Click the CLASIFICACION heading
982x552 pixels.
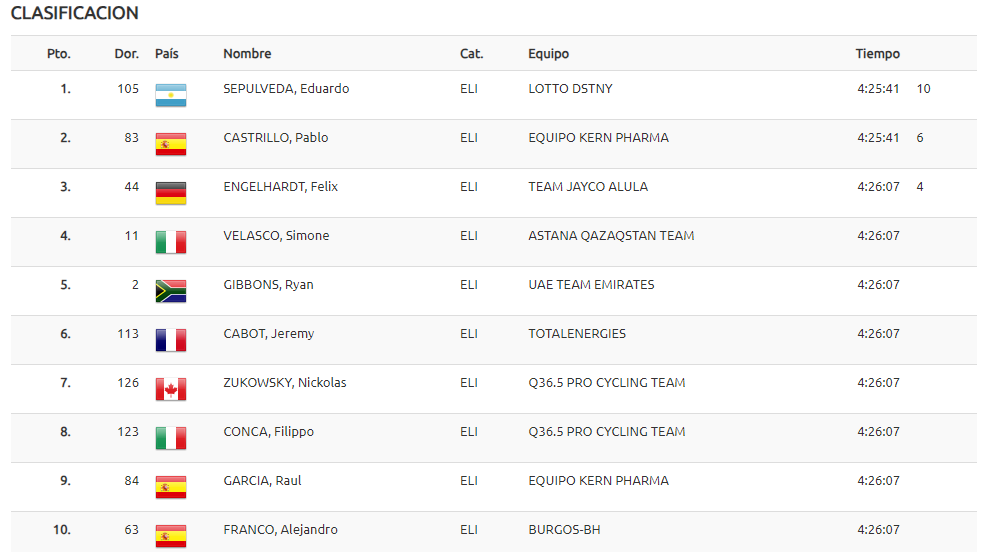[75, 13]
